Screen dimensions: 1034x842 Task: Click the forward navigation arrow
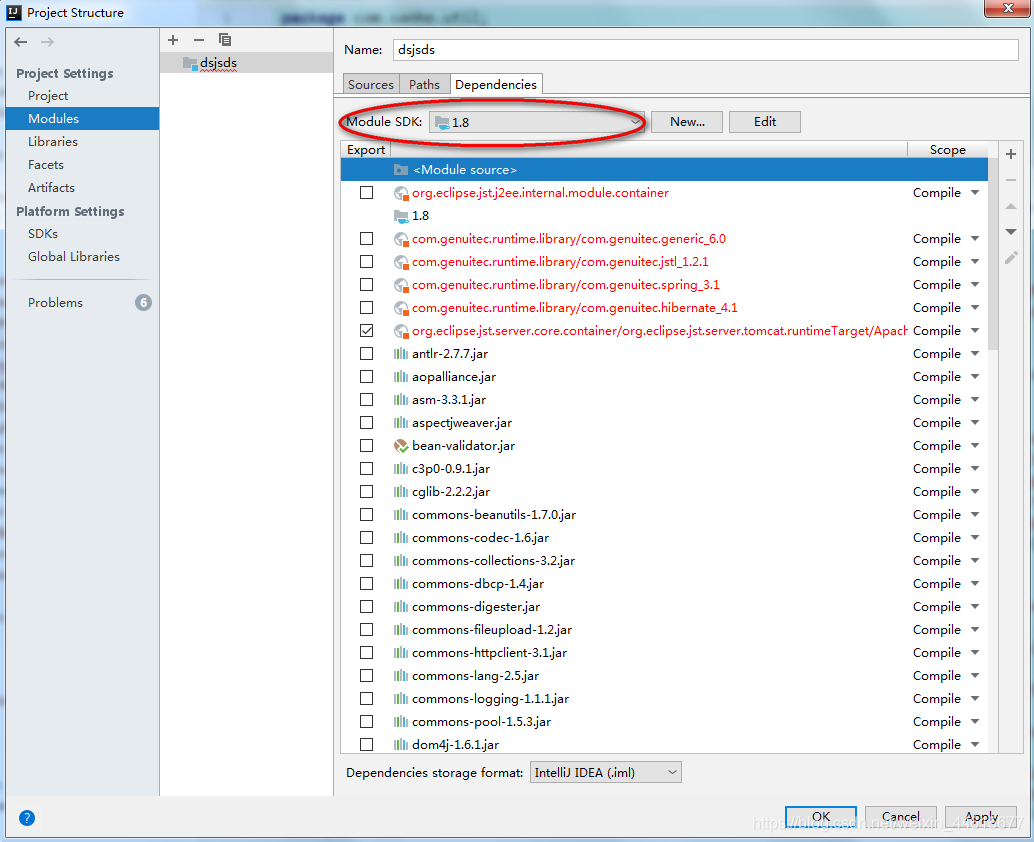(47, 42)
